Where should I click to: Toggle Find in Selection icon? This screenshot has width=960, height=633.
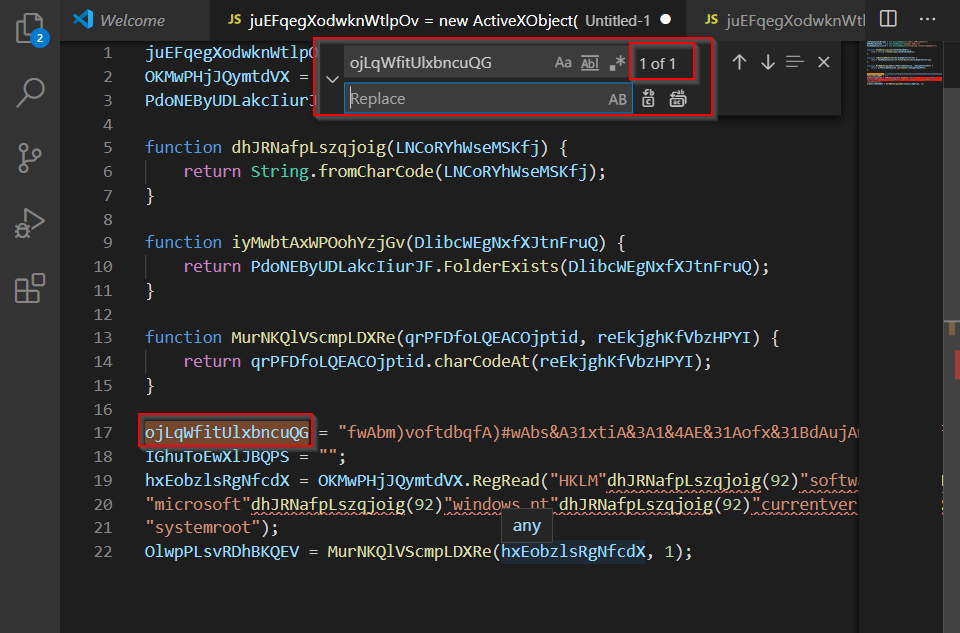tap(795, 62)
